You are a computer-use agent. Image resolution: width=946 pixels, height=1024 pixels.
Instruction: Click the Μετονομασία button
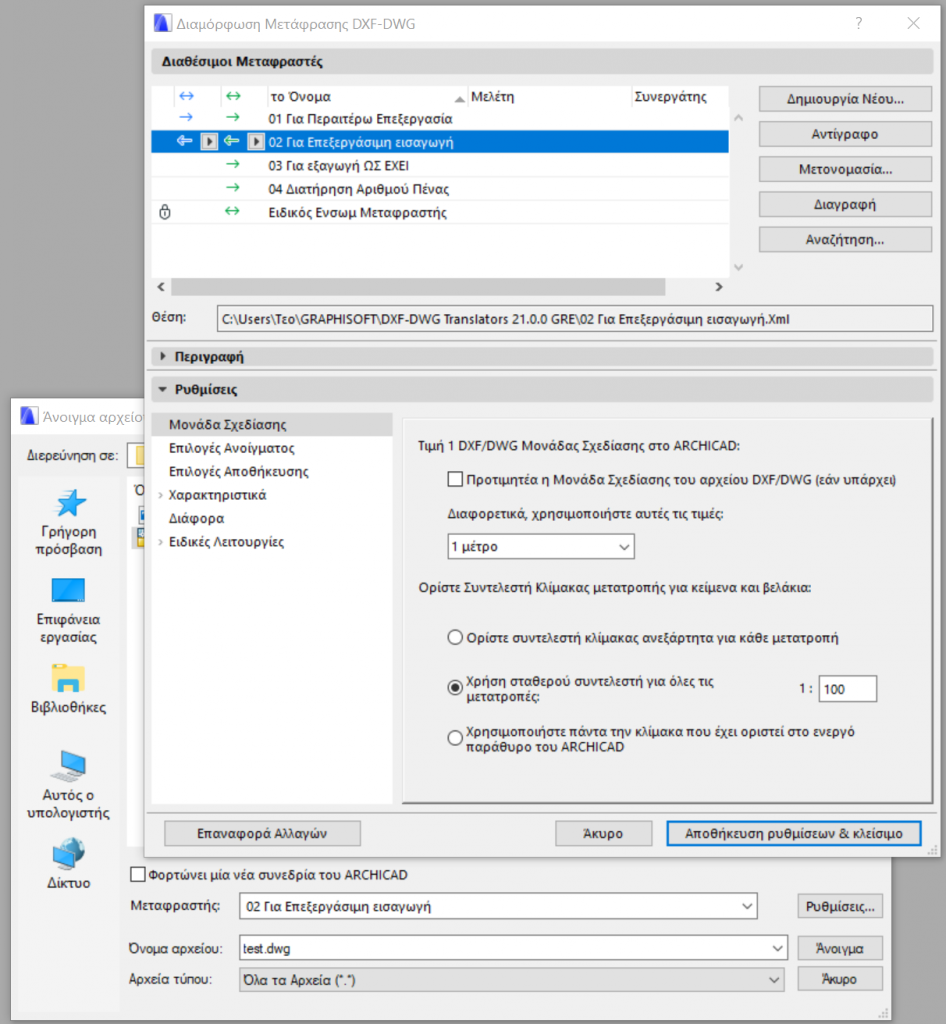tap(845, 169)
